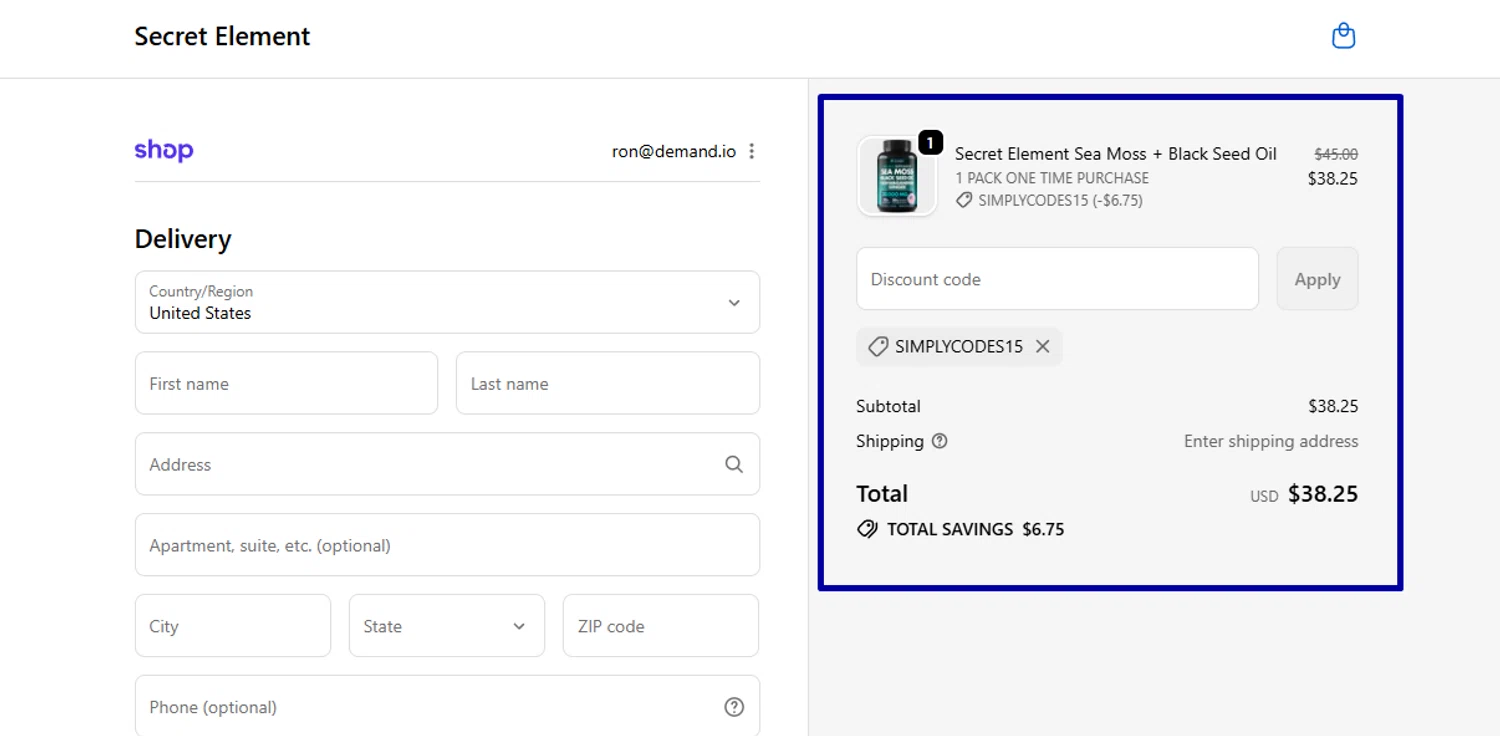
Task: Open the Country/Region dropdown
Action: pos(447,302)
